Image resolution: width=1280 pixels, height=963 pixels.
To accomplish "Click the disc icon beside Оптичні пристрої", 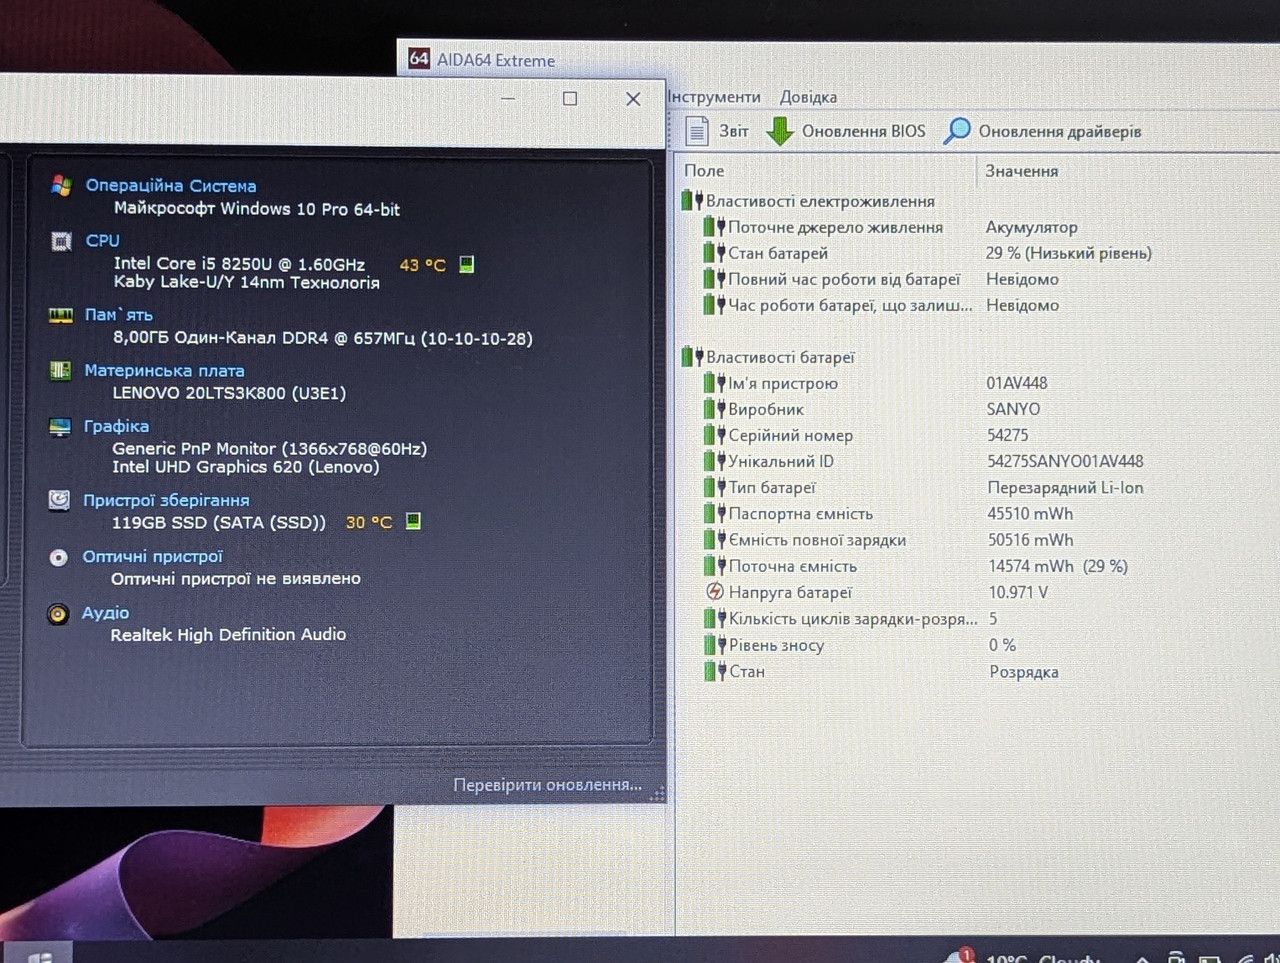I will 59,557.
